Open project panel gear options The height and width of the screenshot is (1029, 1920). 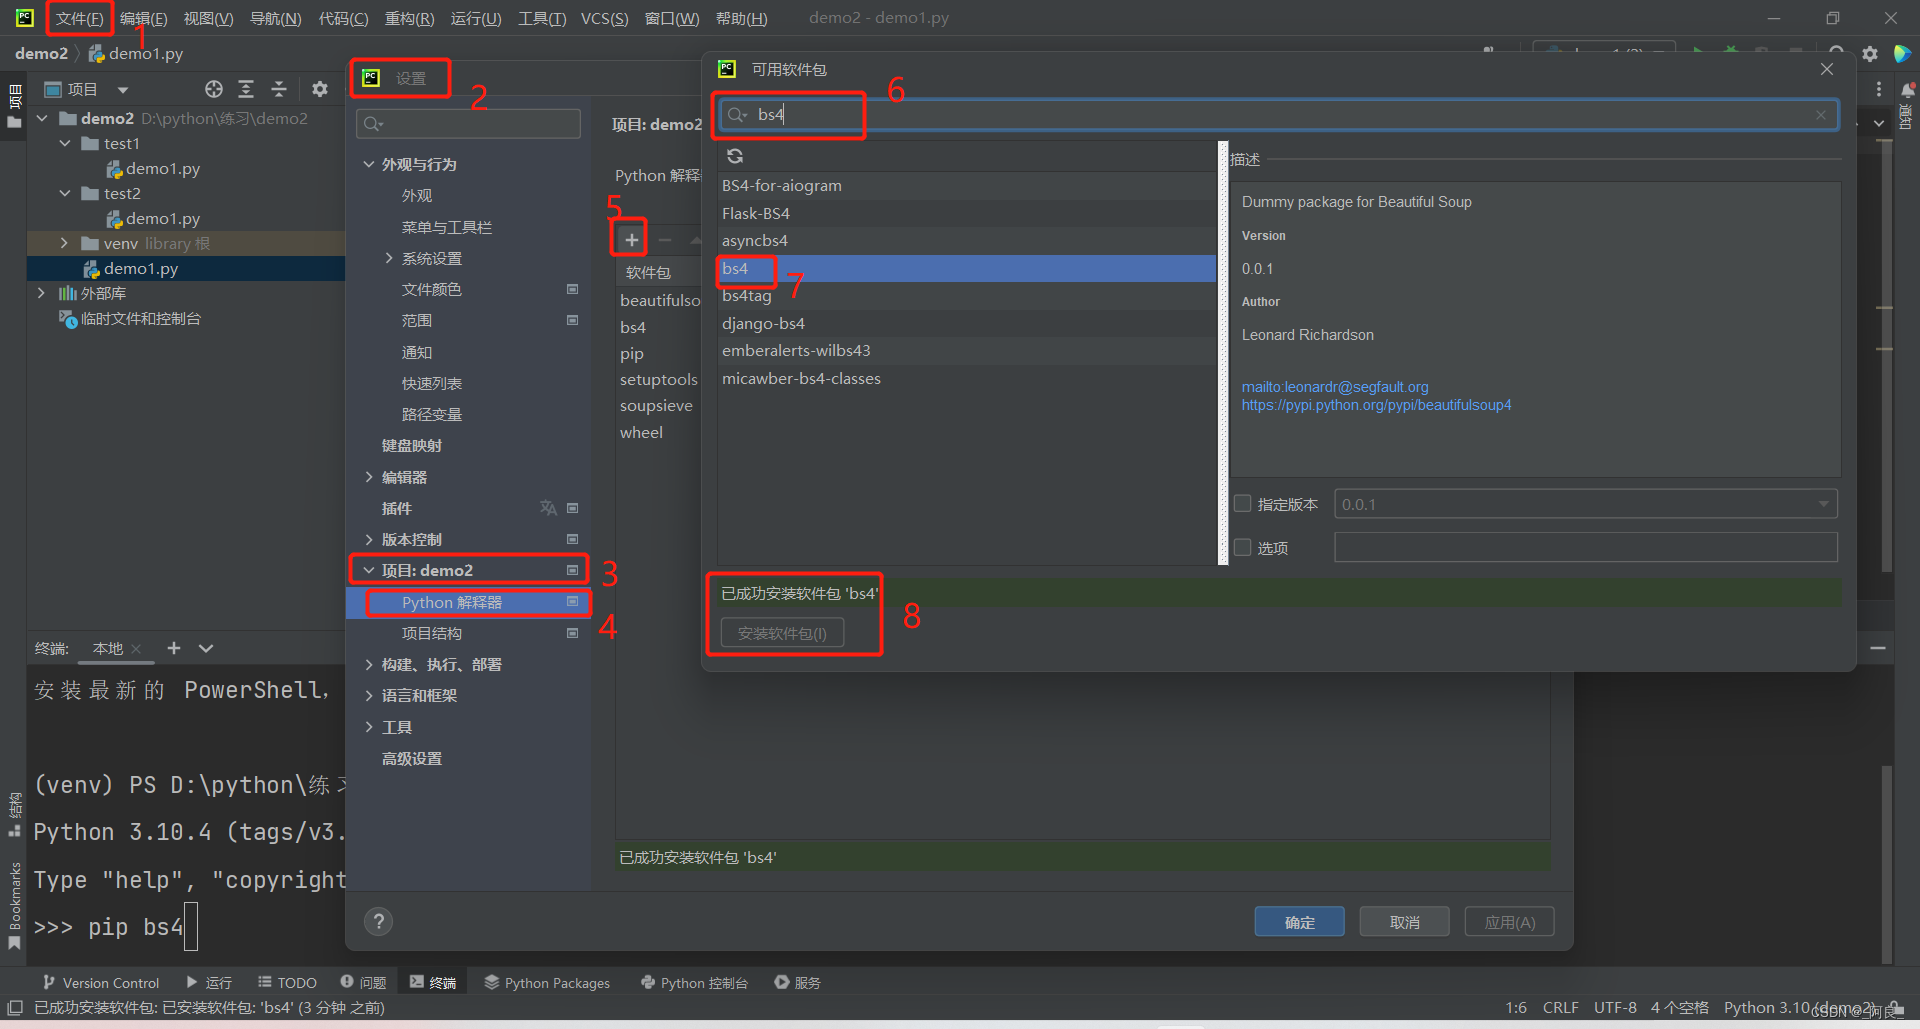[x=320, y=89]
